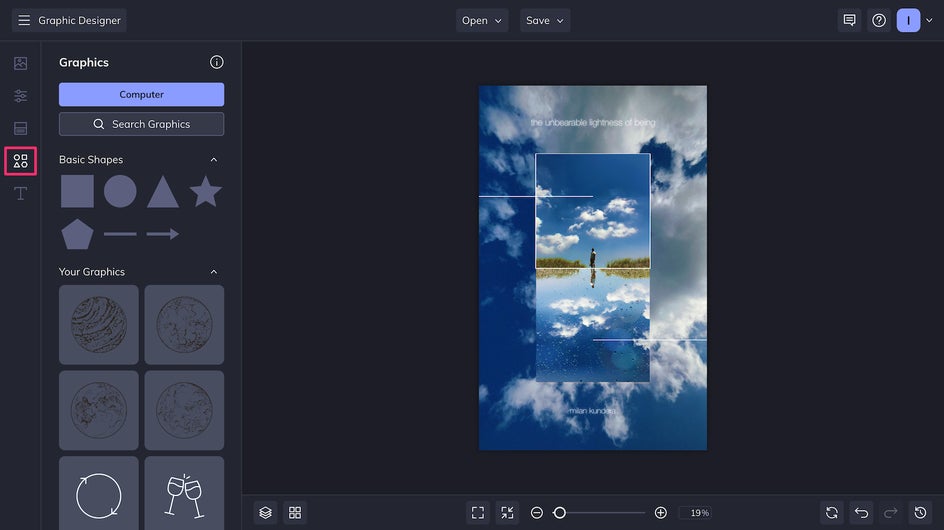Open the Open dropdown menu

coord(482,20)
